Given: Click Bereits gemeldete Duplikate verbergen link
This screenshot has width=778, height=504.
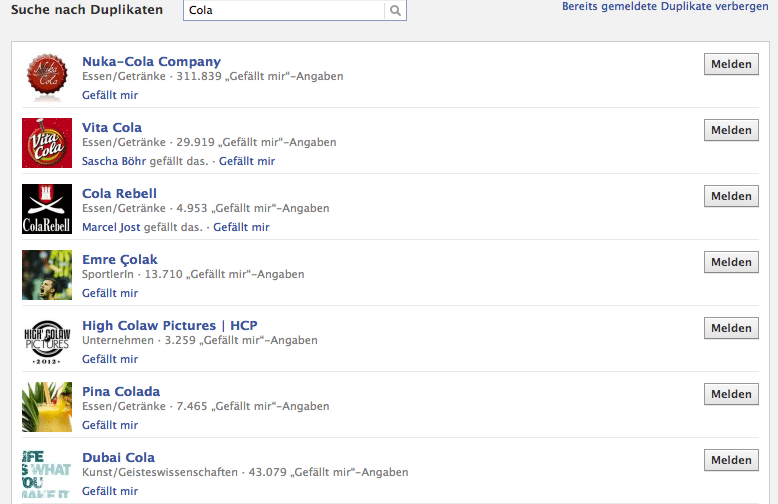Looking at the screenshot, I should (x=665, y=6).
